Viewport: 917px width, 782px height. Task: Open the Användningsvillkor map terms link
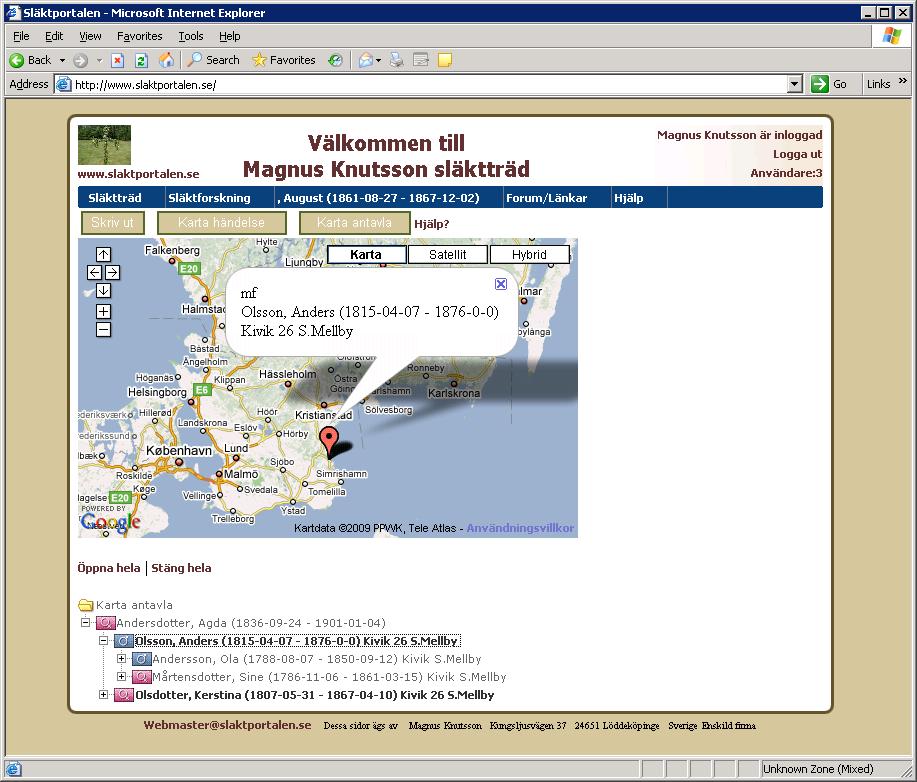(x=520, y=528)
